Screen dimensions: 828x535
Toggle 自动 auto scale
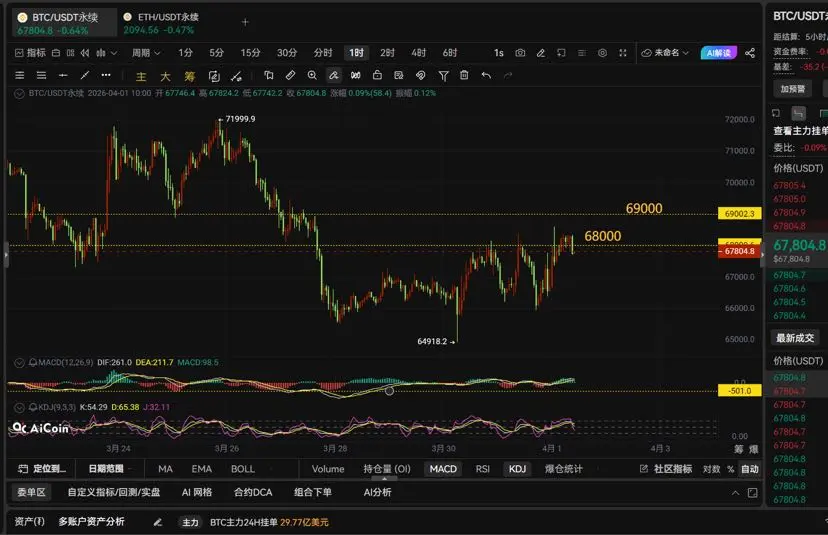750,469
